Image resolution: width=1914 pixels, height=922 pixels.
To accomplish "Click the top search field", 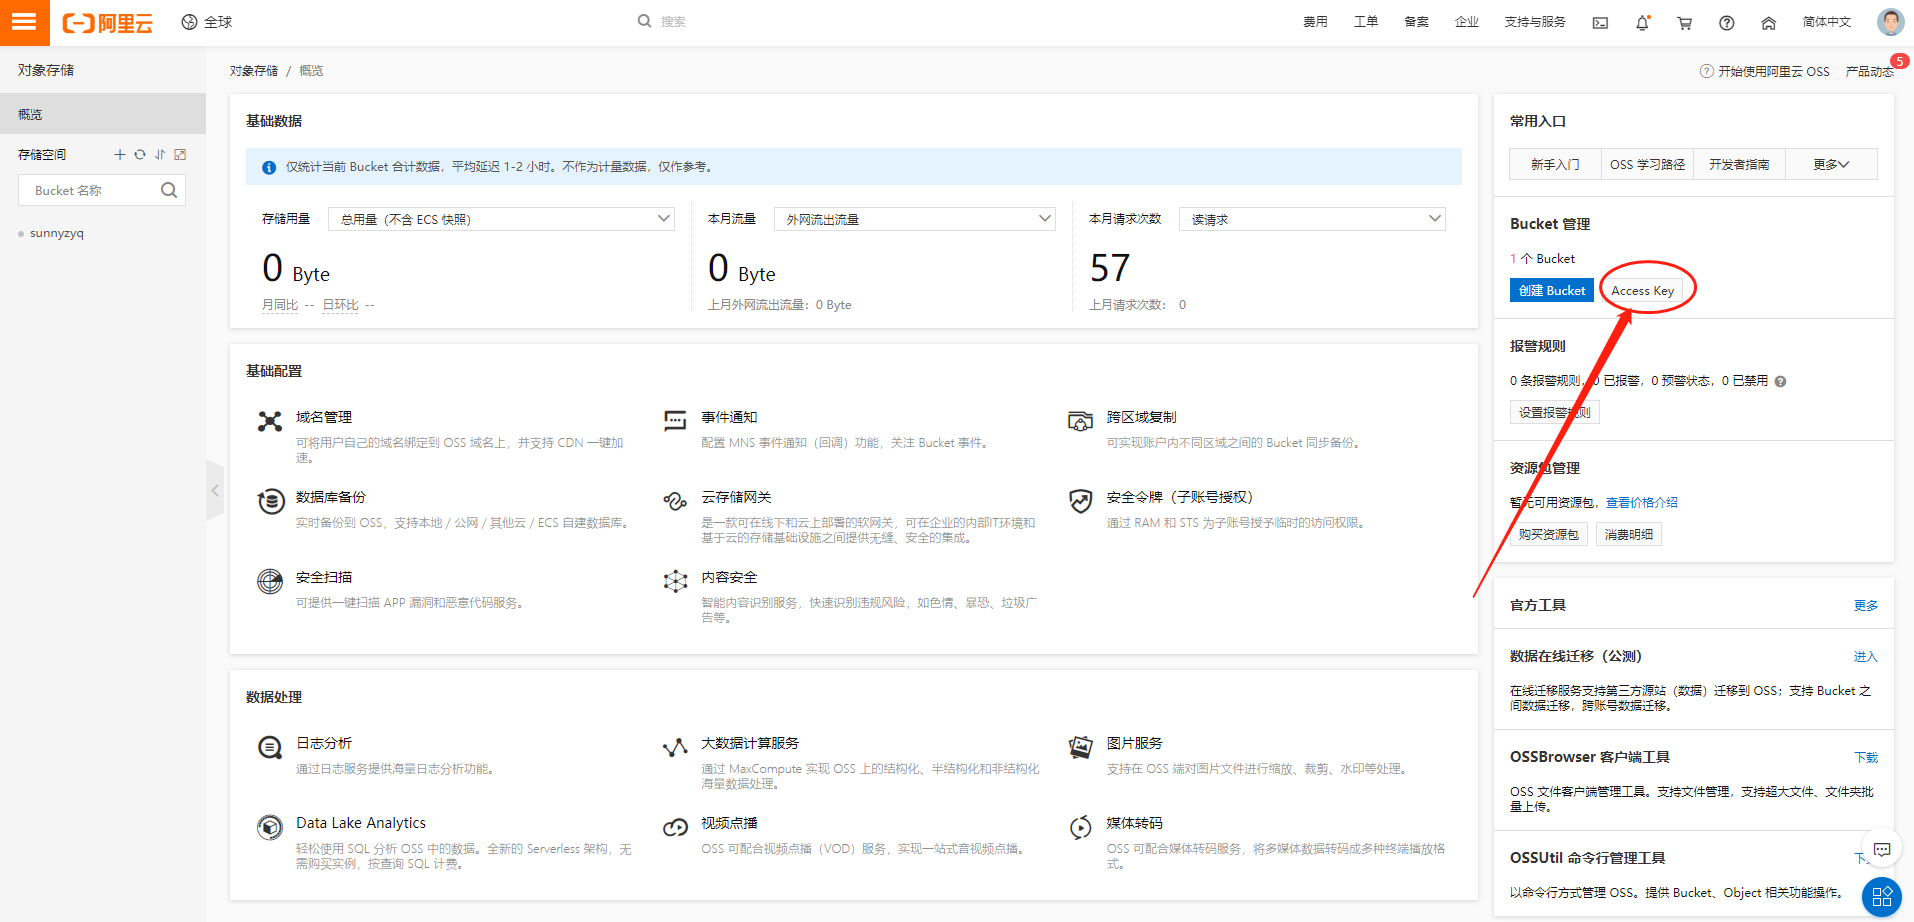I will pyautogui.click(x=672, y=21).
